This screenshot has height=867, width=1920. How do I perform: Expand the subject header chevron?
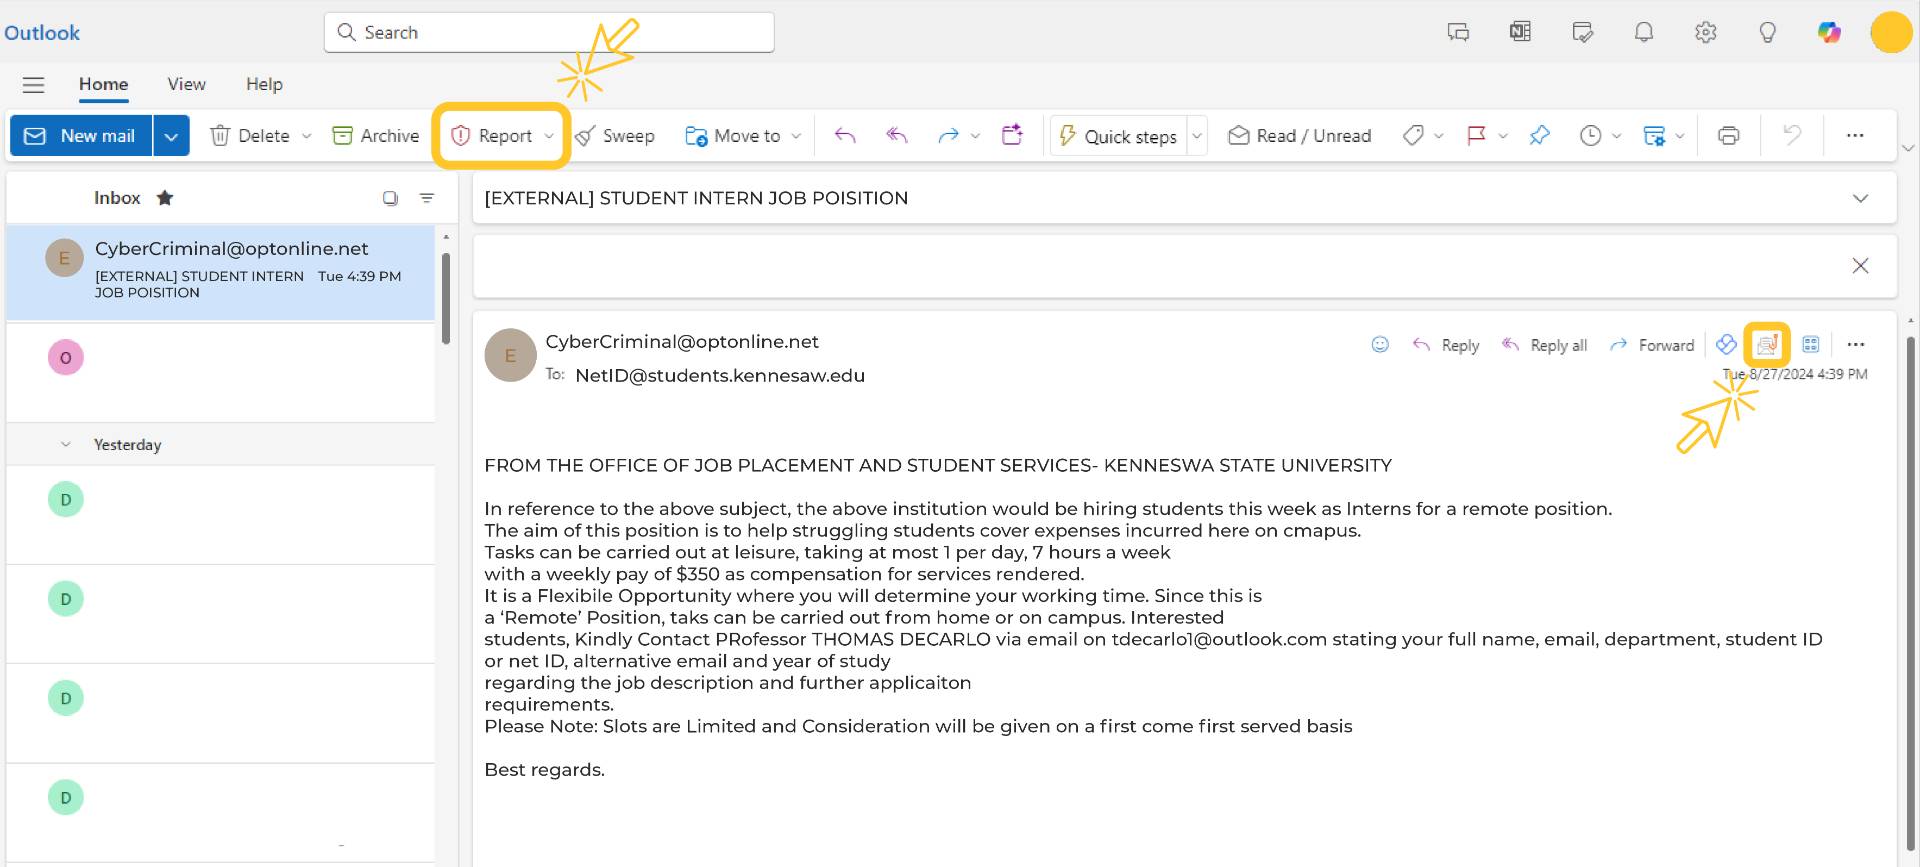tap(1860, 198)
